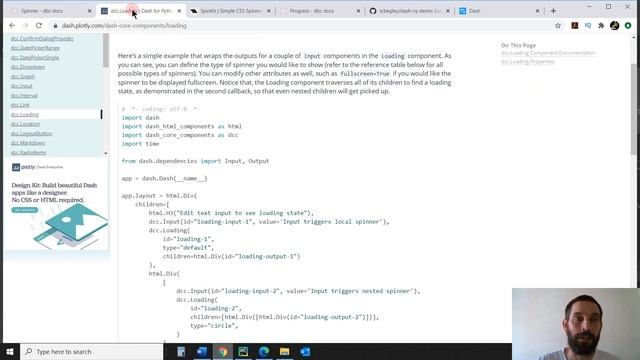Close the dcc.Loading Dash for Python tab
Viewport: 640px width, 360px height.
(x=179, y=11)
